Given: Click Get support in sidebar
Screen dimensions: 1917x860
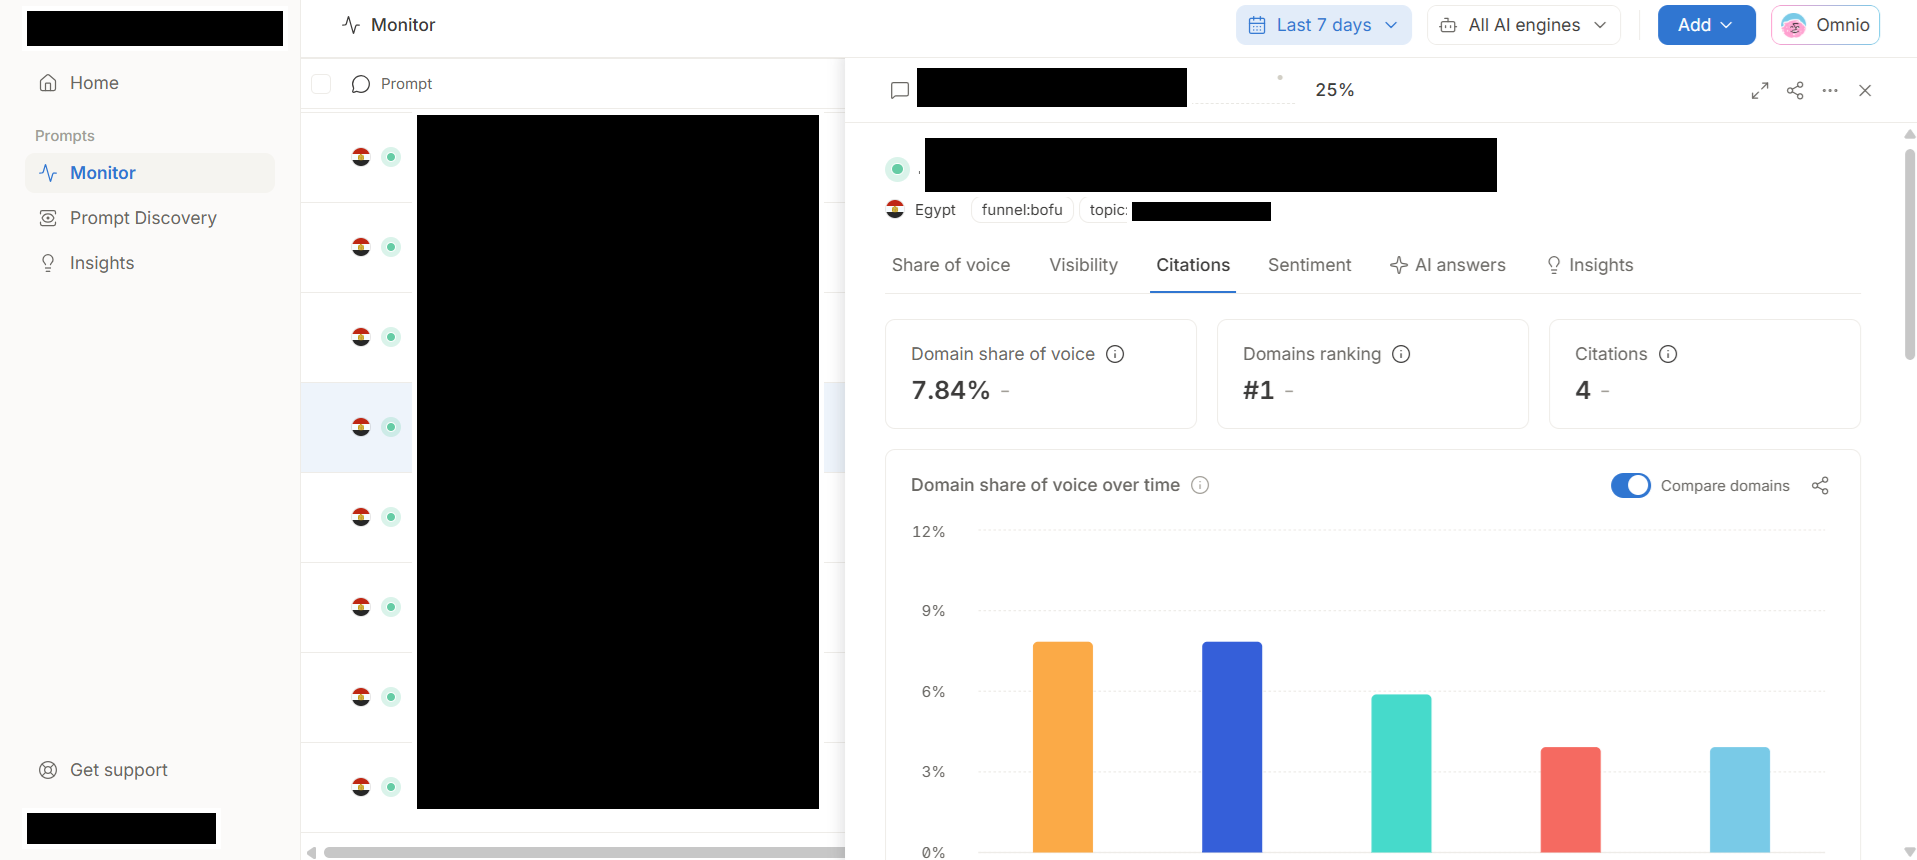Looking at the screenshot, I should (150, 770).
